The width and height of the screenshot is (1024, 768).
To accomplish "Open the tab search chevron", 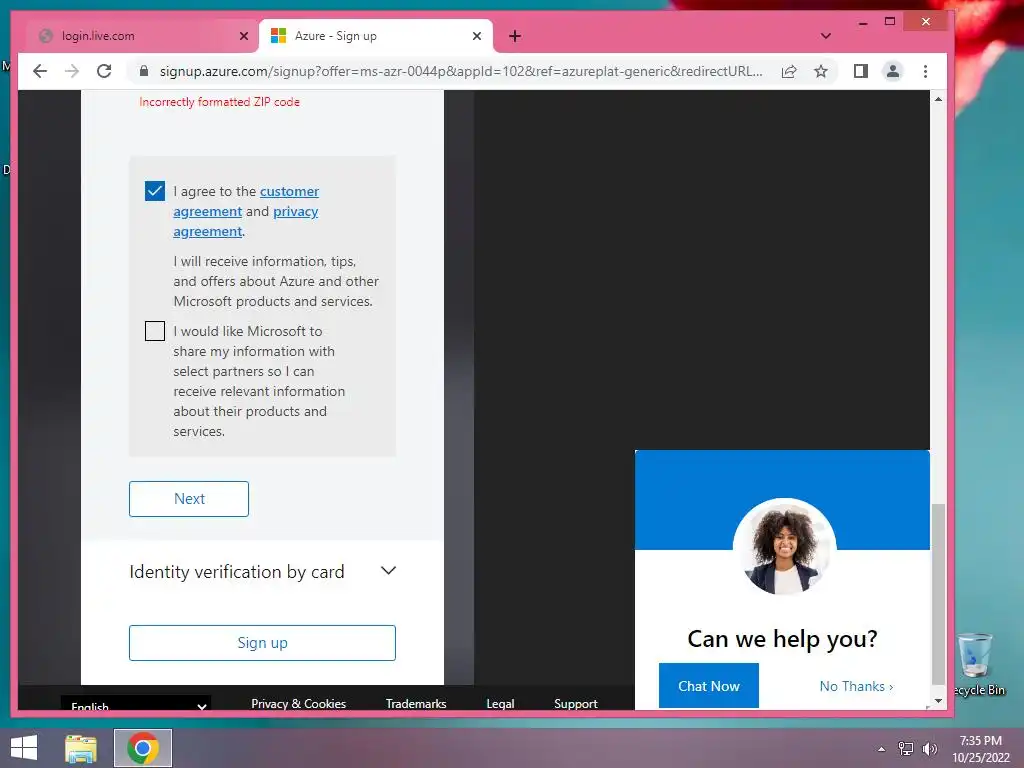I will tap(825, 36).
